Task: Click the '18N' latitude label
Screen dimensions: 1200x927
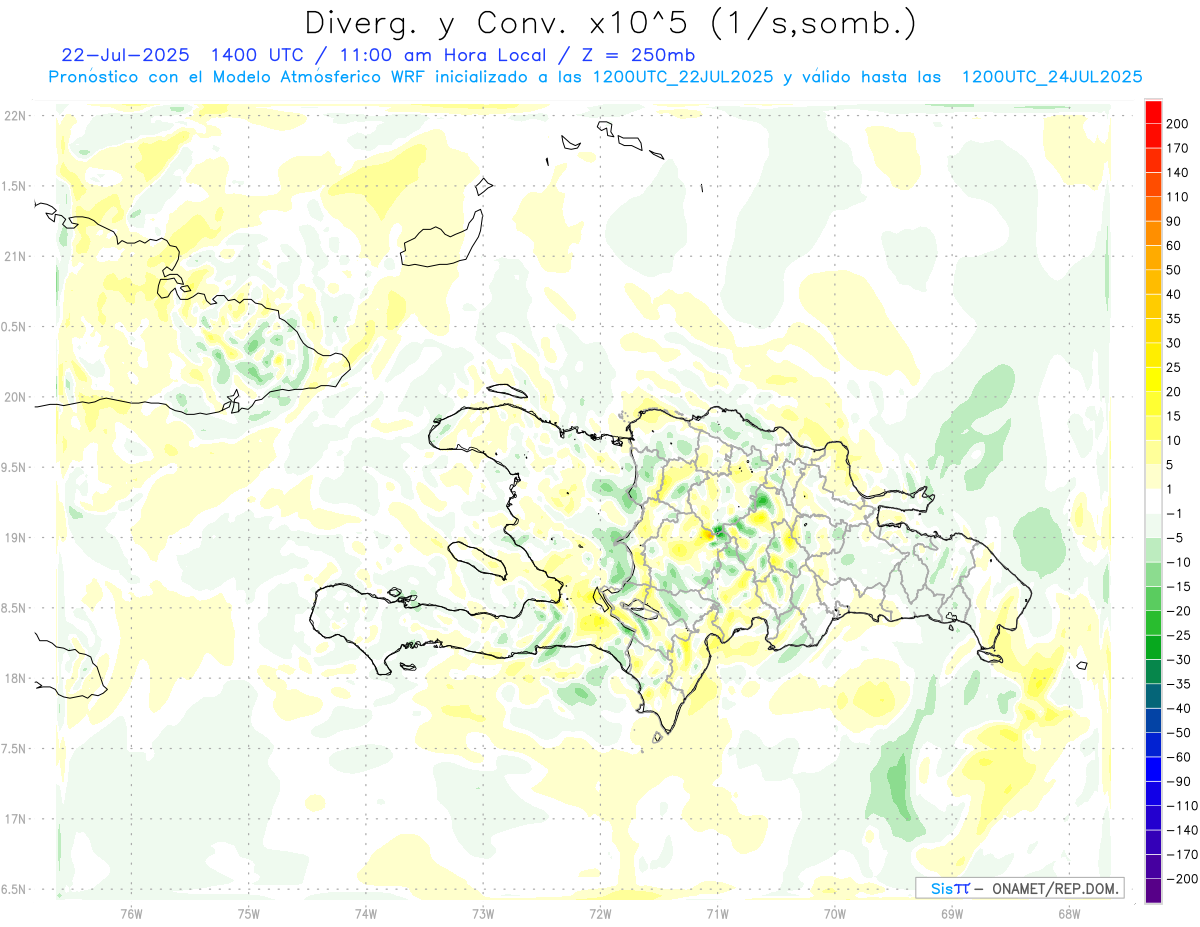Action: (x=17, y=678)
